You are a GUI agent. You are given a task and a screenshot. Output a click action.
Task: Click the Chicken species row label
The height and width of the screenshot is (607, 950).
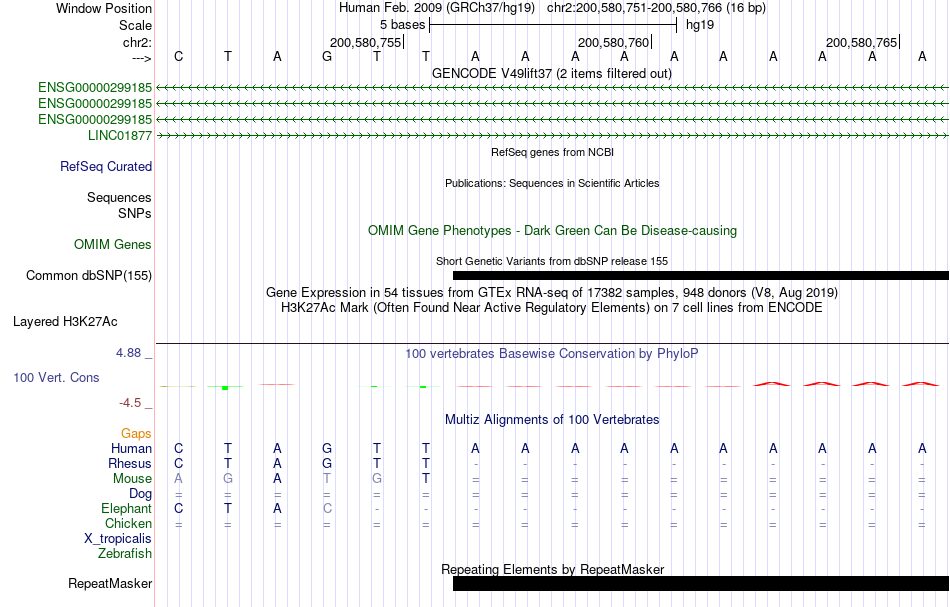(x=128, y=523)
